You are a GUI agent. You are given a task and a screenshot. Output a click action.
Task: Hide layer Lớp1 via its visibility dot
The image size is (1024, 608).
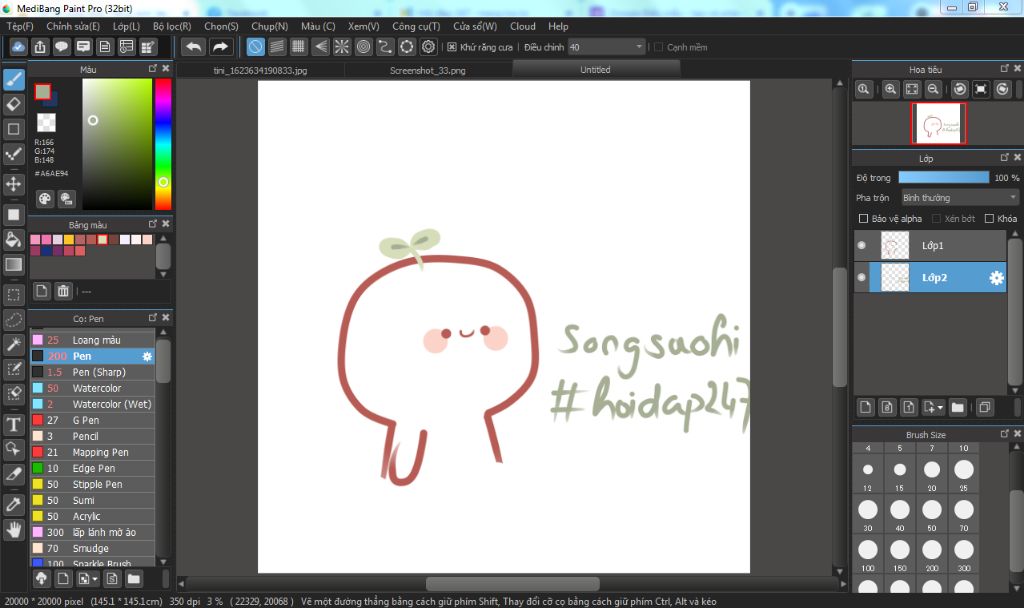(861, 246)
